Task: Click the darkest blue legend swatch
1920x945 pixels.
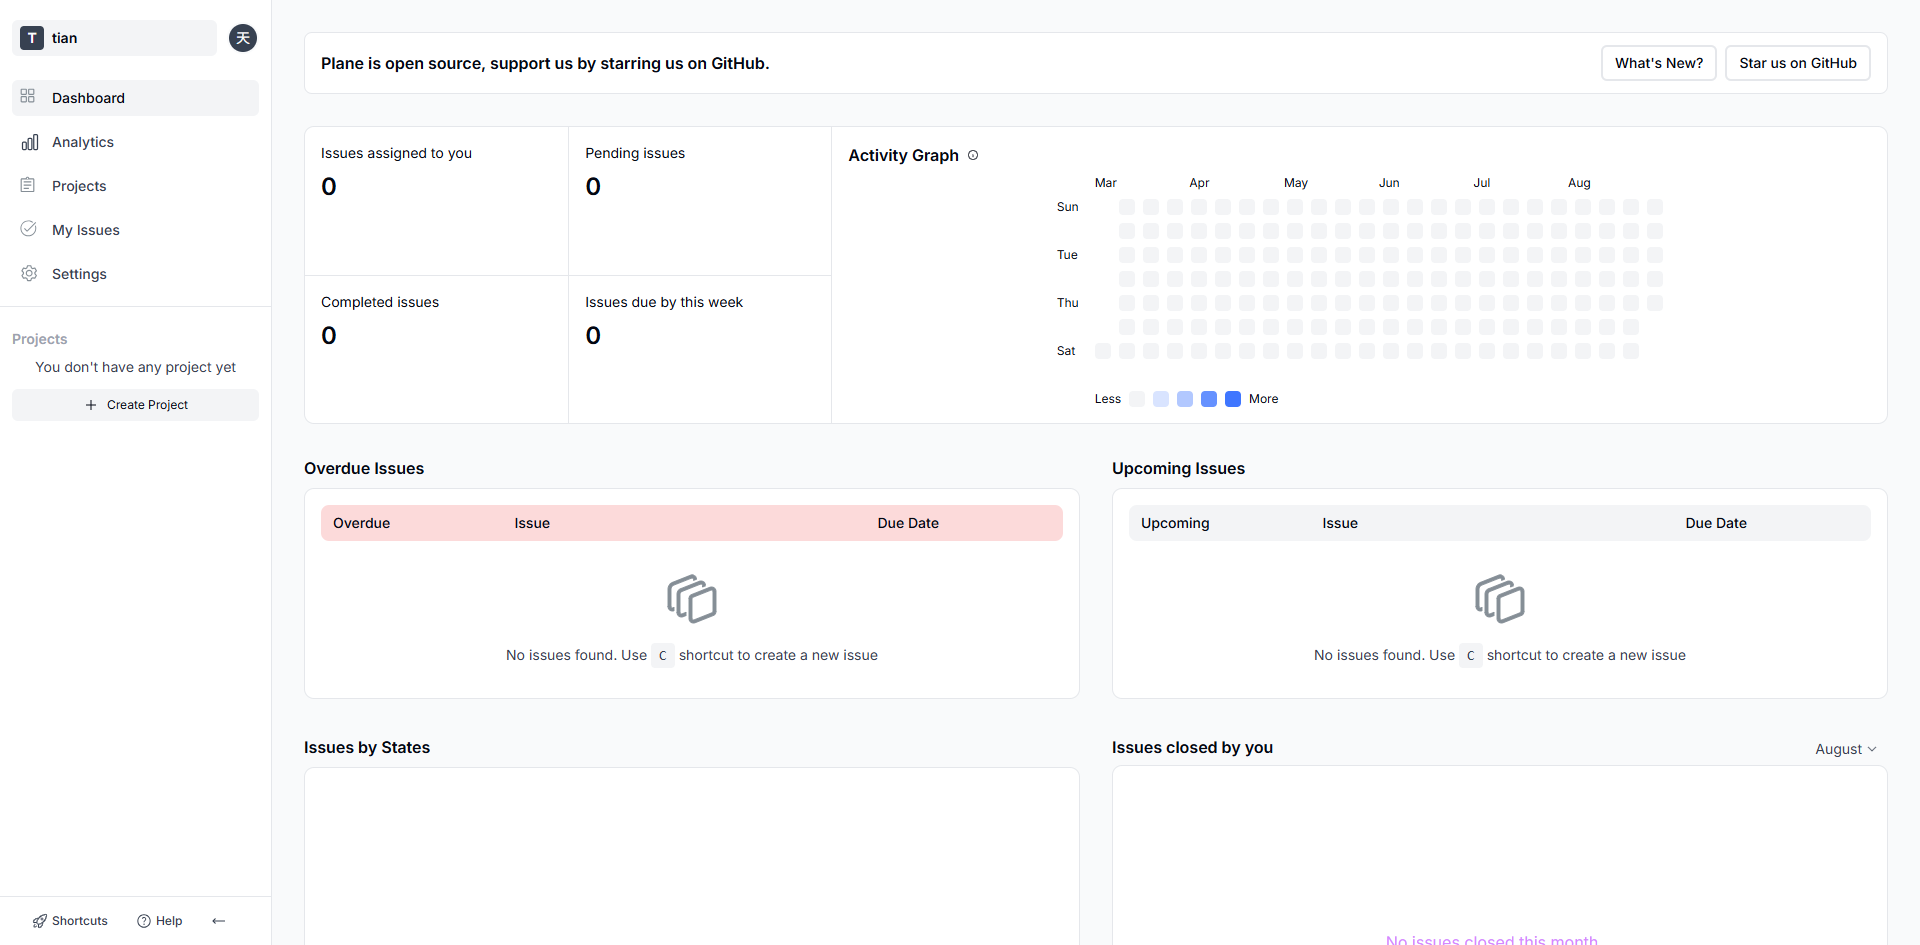Action: coord(1233,399)
